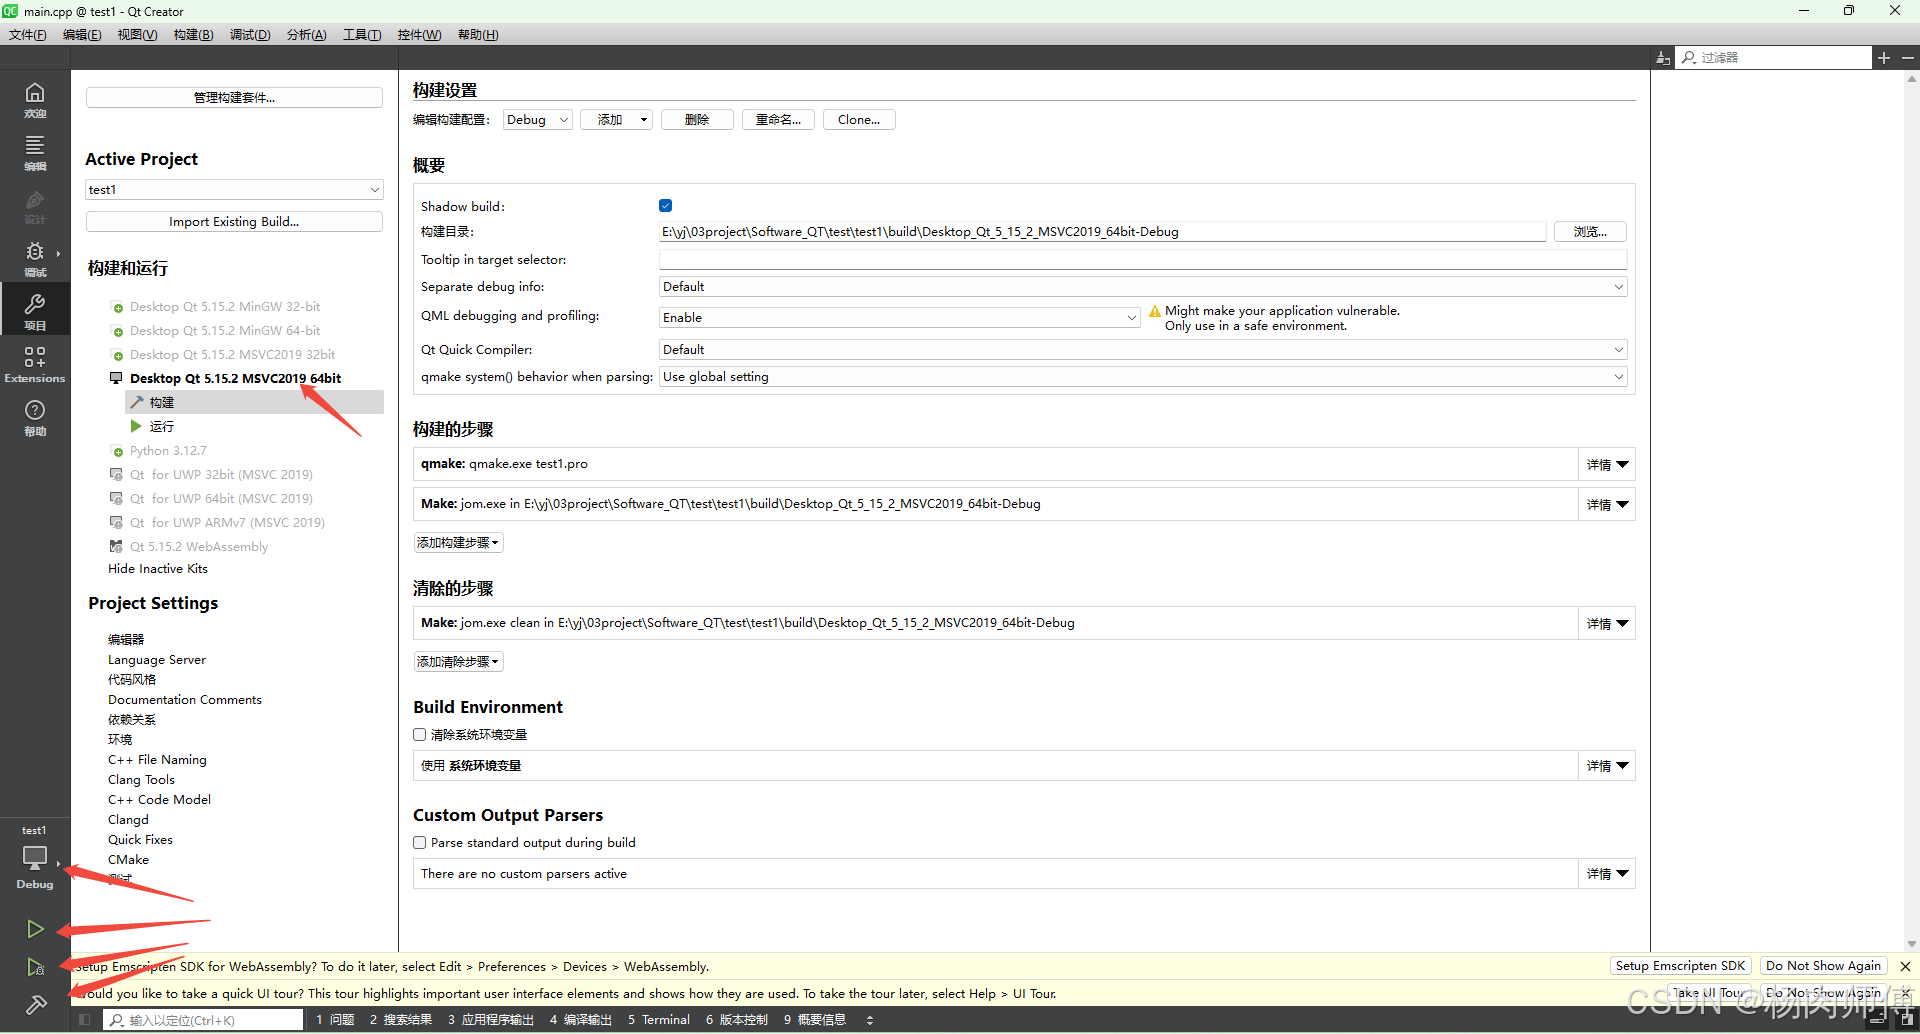Start debugging with the play-bug button
This screenshot has height=1034, width=1920.
[35, 967]
